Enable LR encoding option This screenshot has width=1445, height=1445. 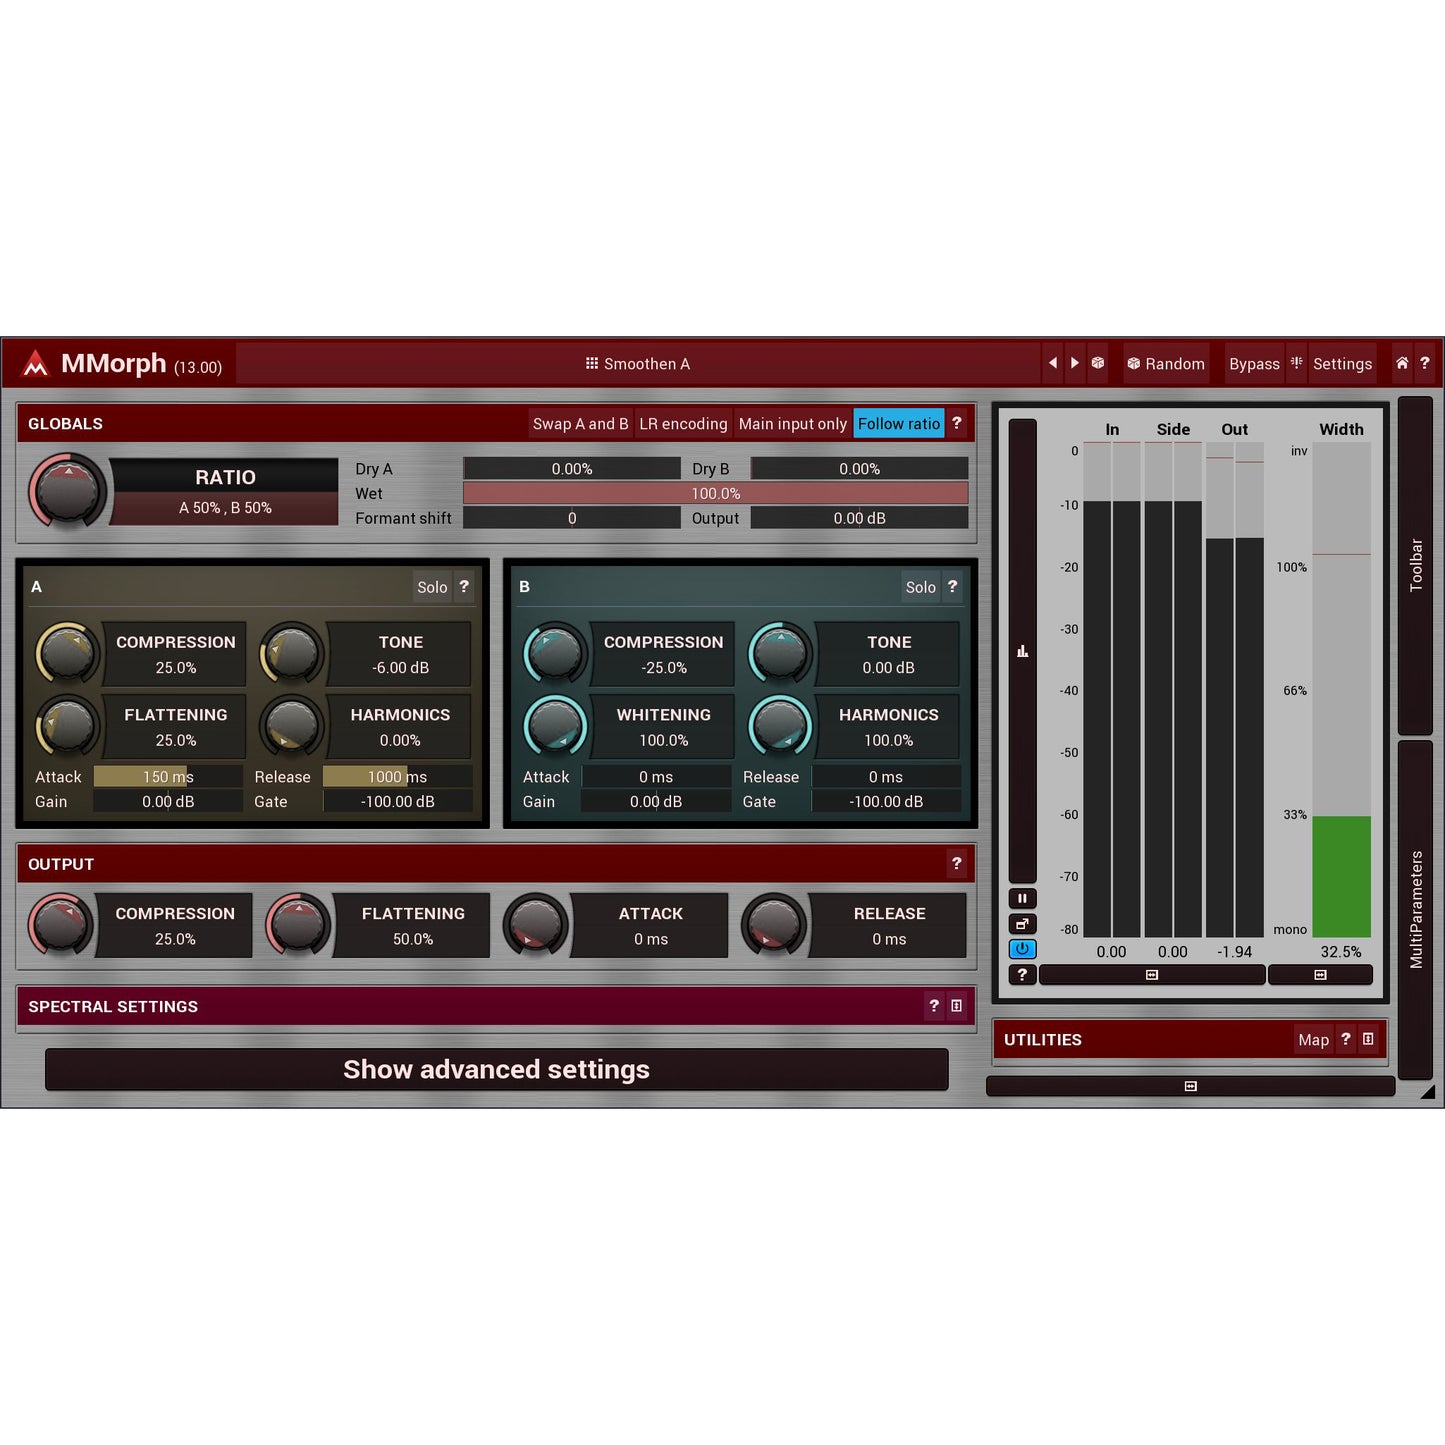click(x=683, y=423)
